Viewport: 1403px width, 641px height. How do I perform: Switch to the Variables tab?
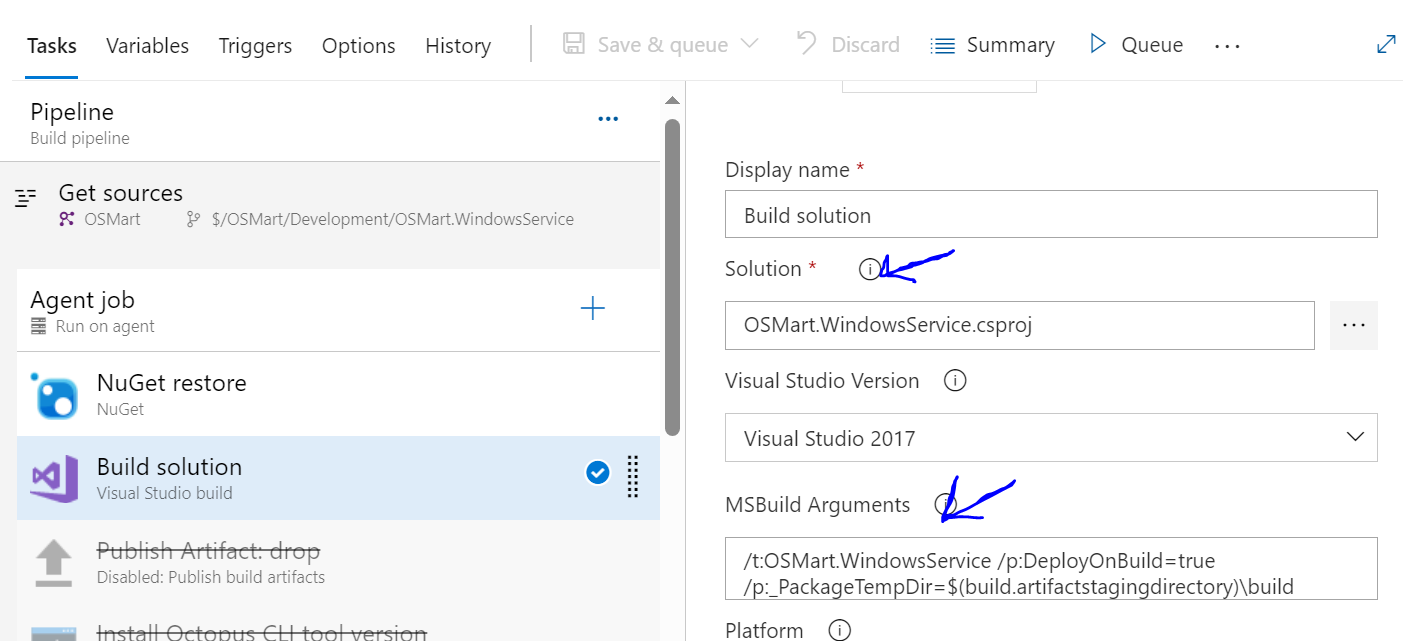coord(147,46)
